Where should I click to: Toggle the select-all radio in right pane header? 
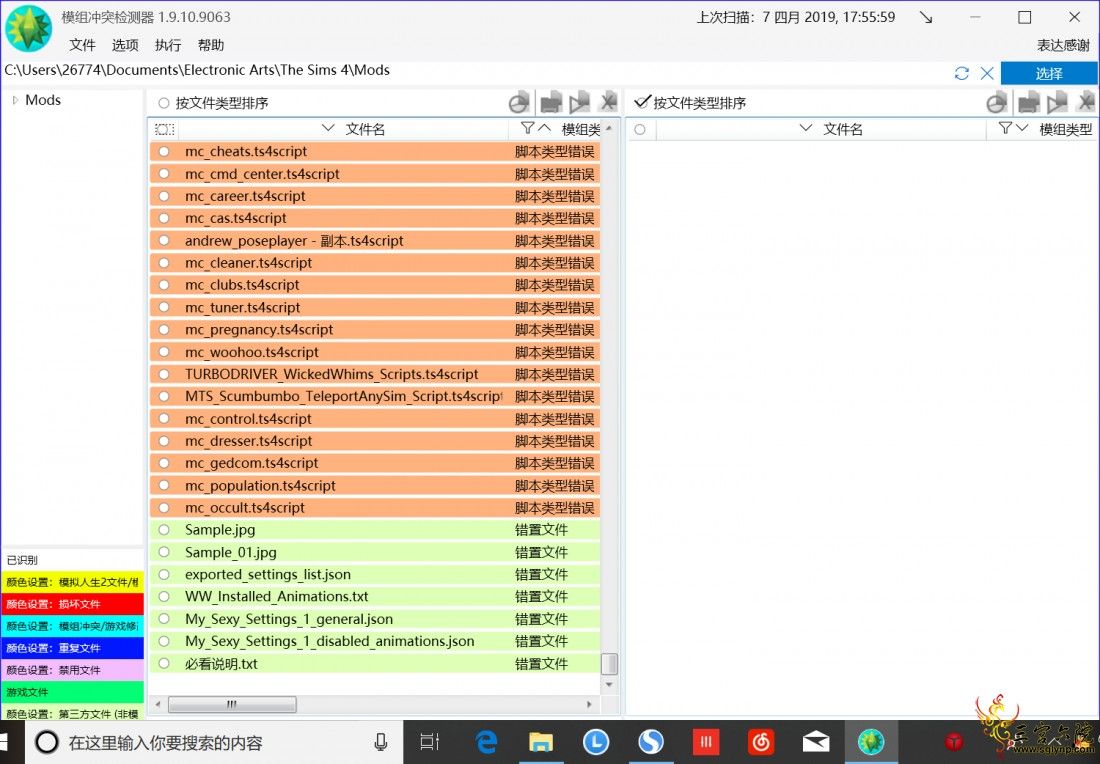(640, 129)
